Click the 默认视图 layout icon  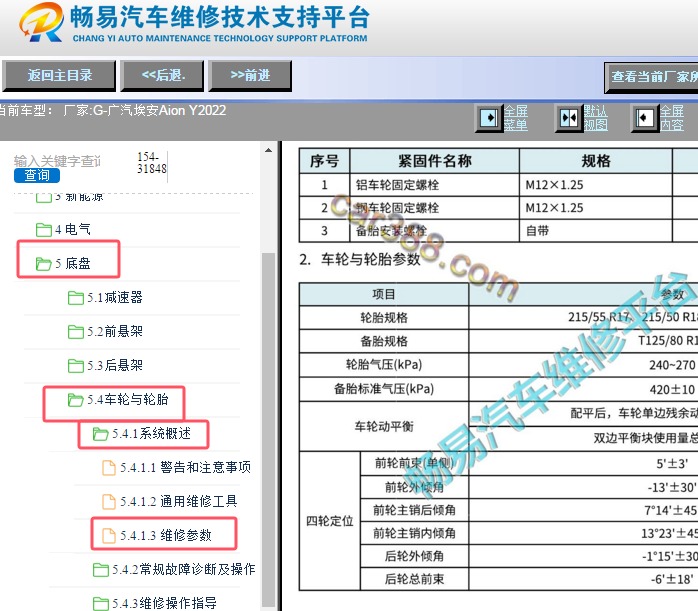(x=569, y=118)
